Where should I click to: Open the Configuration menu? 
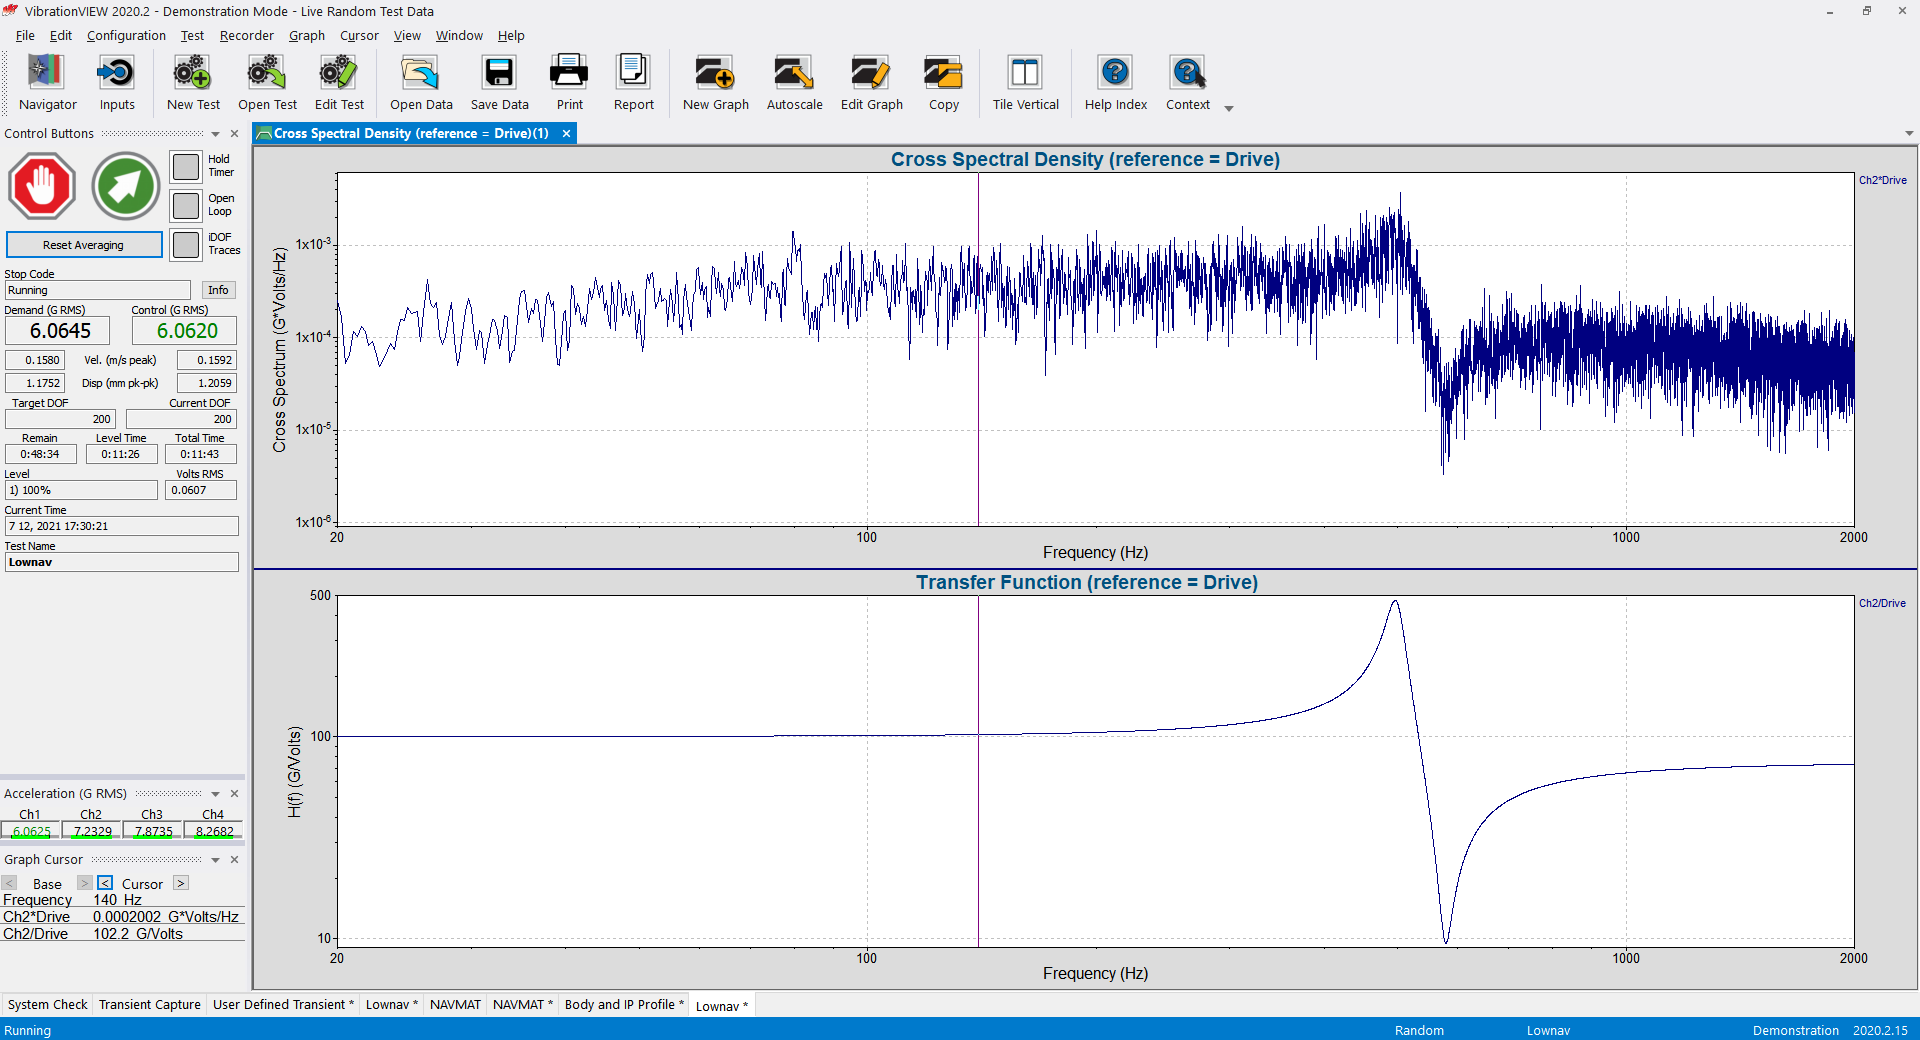click(x=126, y=35)
